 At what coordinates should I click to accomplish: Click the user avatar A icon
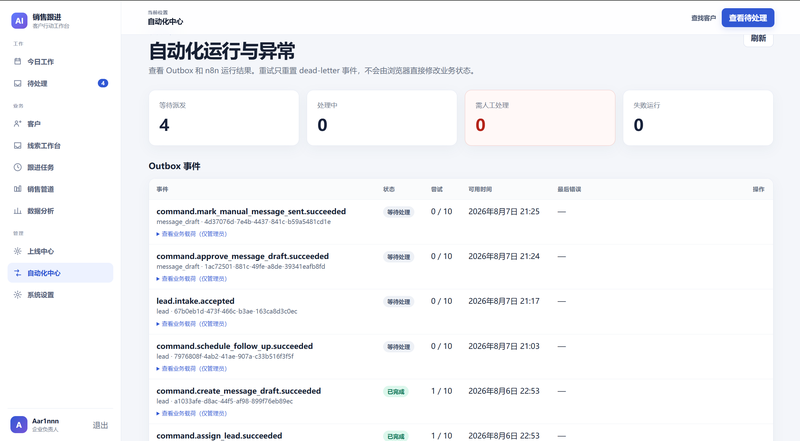point(19,425)
